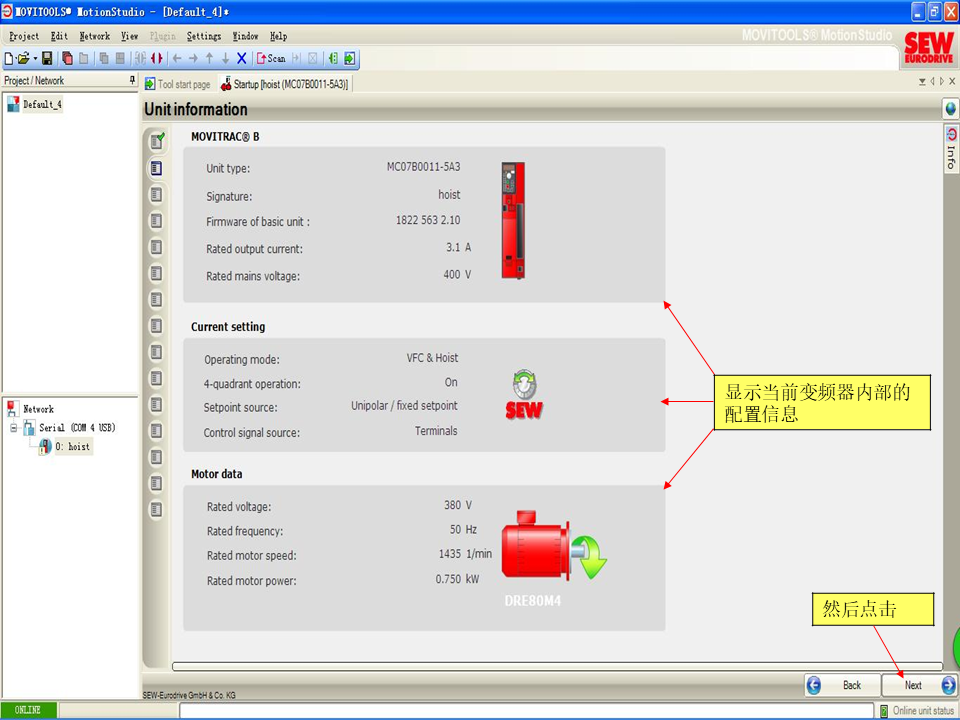
Task: Open the dropdown arrow beside Open folder icon
Action: [x=35, y=59]
